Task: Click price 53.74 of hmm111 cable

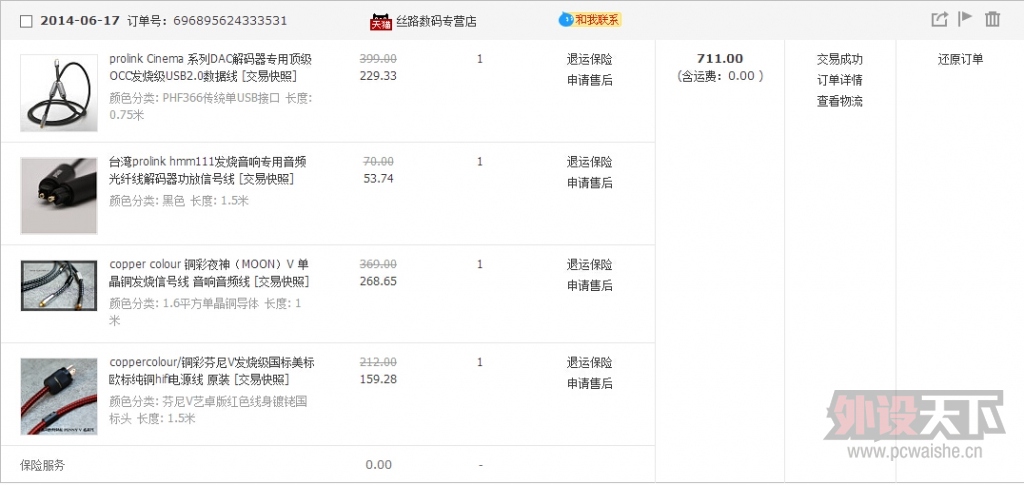Action: (378, 178)
